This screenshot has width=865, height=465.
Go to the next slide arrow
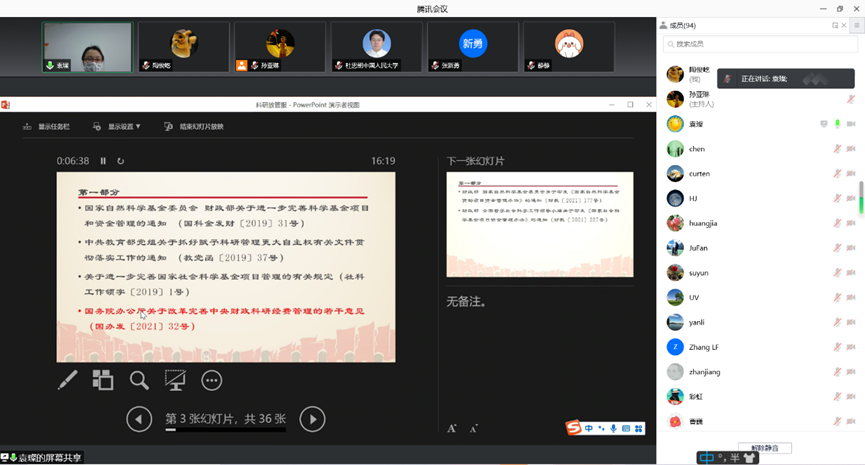(312, 419)
